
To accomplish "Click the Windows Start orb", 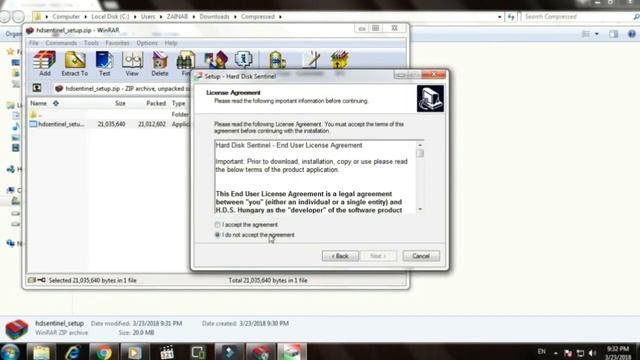I will click(10, 352).
